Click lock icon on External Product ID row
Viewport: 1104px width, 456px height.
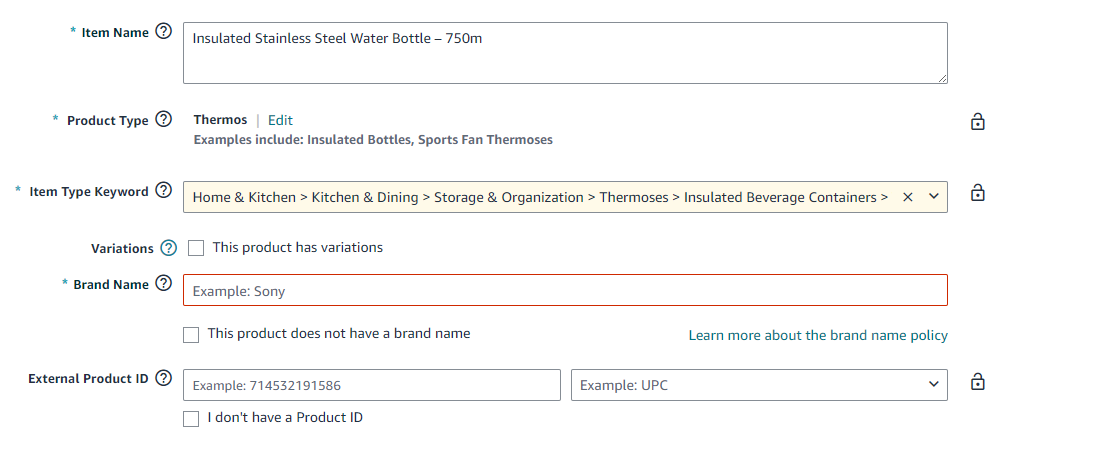978,382
